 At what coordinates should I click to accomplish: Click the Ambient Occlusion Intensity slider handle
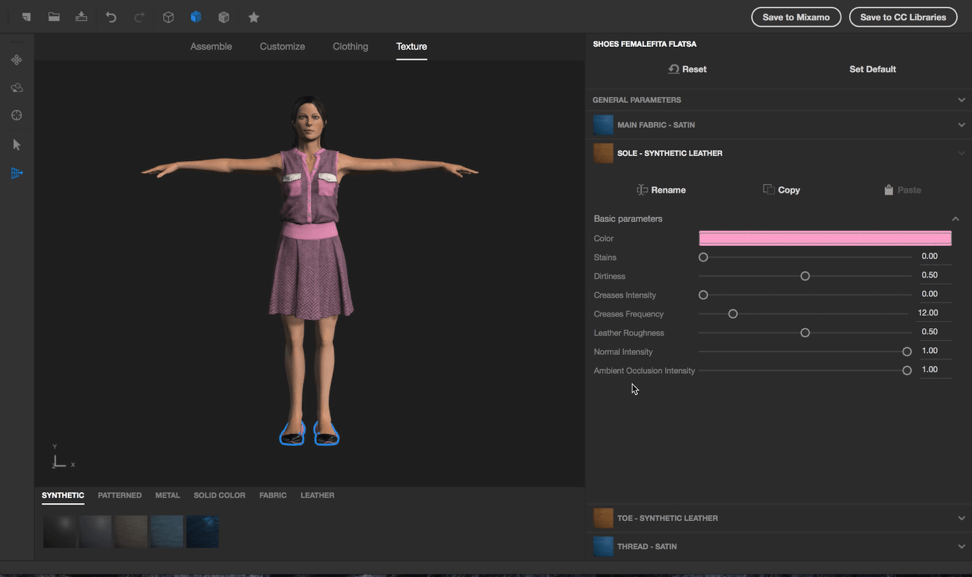(907, 371)
